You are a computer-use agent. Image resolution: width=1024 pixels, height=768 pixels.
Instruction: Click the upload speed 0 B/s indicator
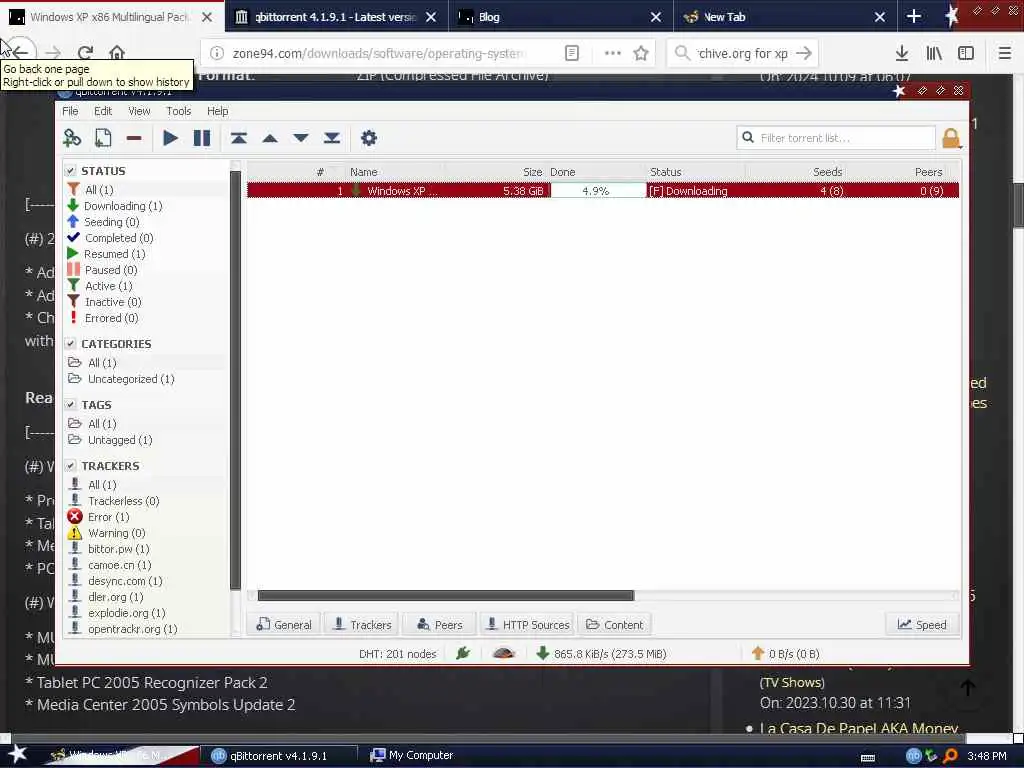pos(786,654)
